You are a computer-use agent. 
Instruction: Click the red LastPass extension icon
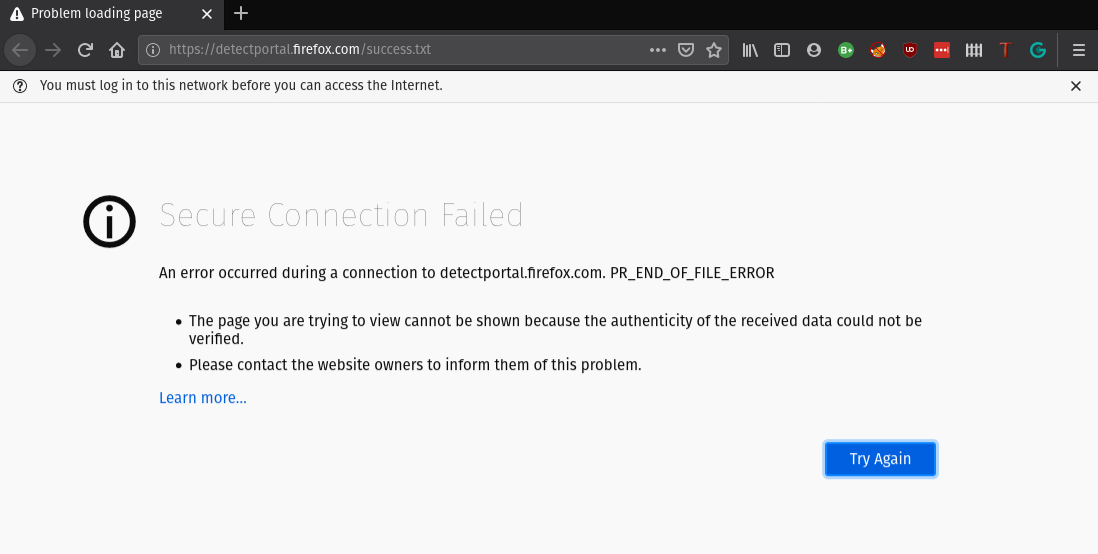[x=942, y=50]
